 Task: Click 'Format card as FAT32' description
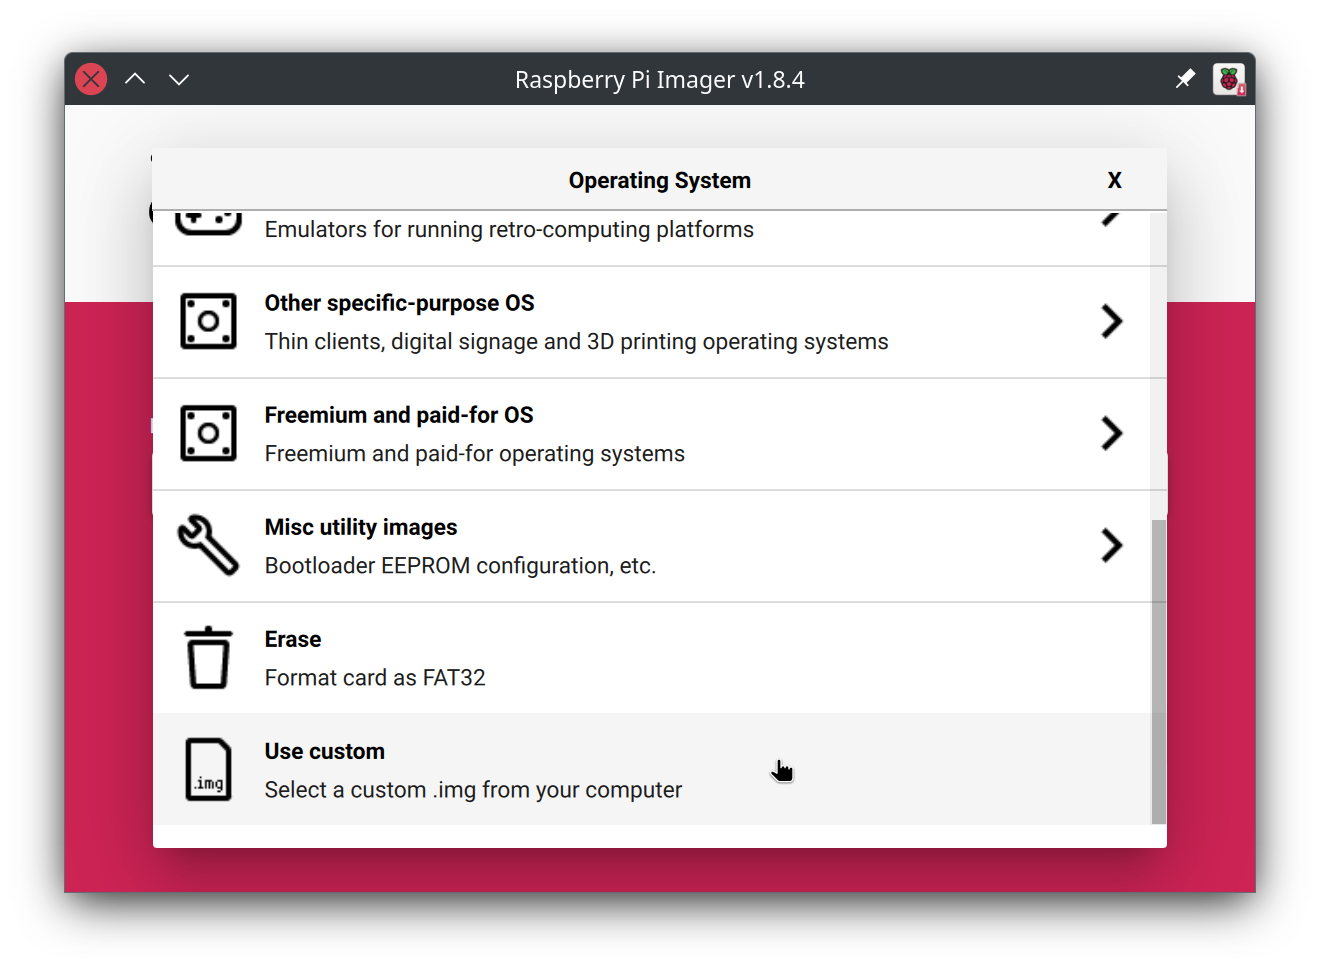pos(375,678)
